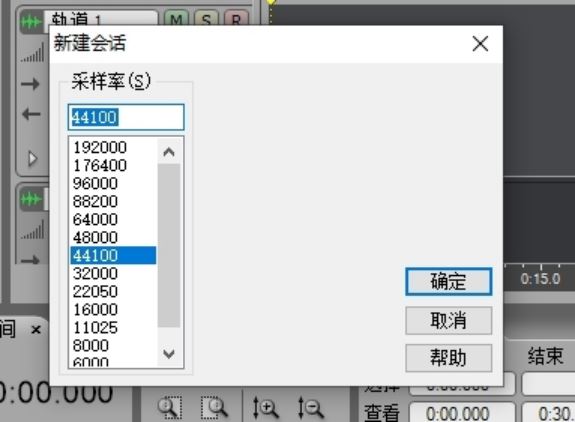Mute track 1 with the M button
575x422 pixels.
click(177, 19)
